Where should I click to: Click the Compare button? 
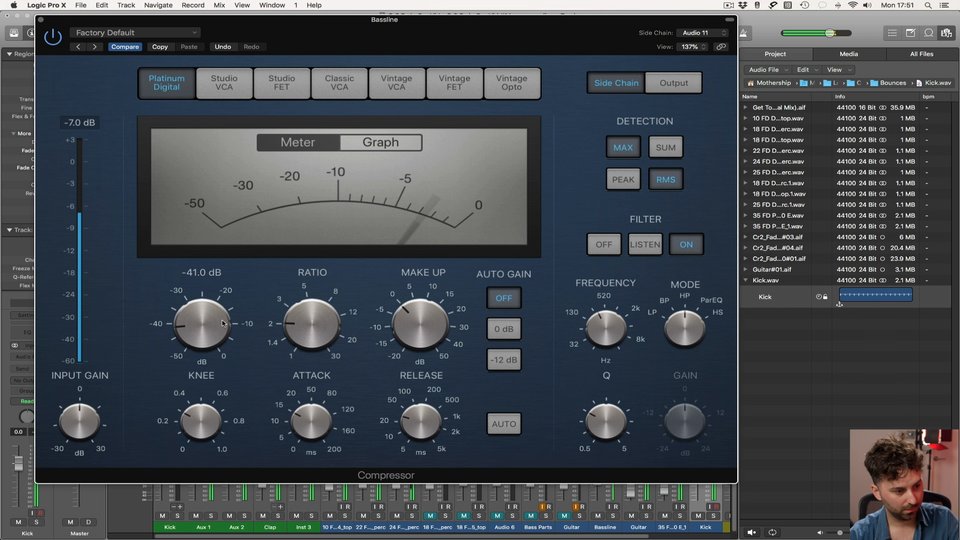(x=125, y=47)
